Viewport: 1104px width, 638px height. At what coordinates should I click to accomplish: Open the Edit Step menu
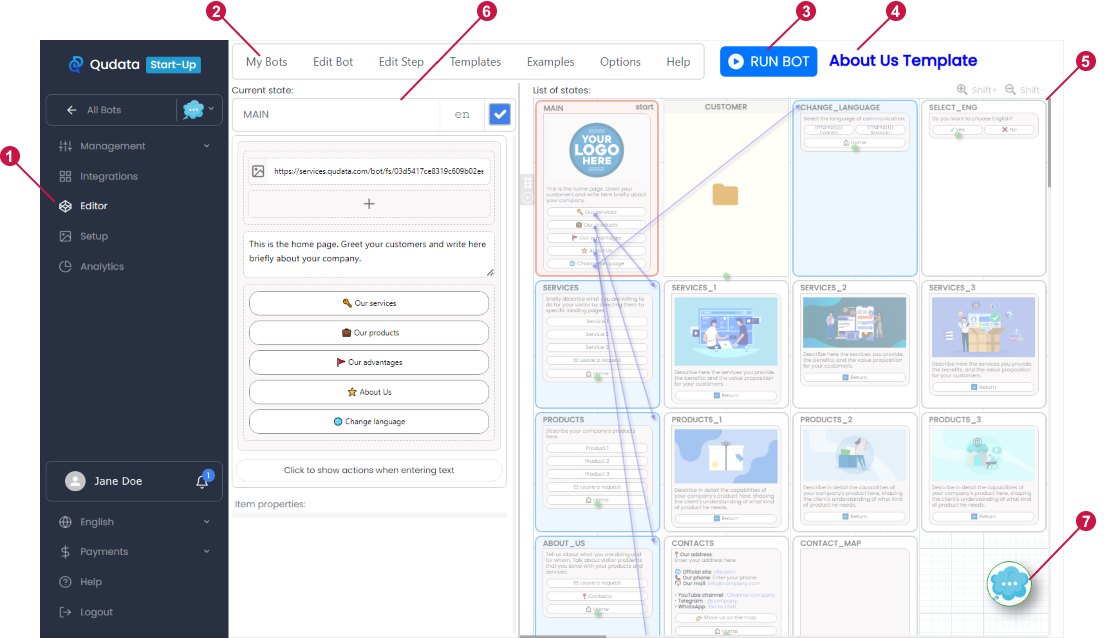coord(401,62)
